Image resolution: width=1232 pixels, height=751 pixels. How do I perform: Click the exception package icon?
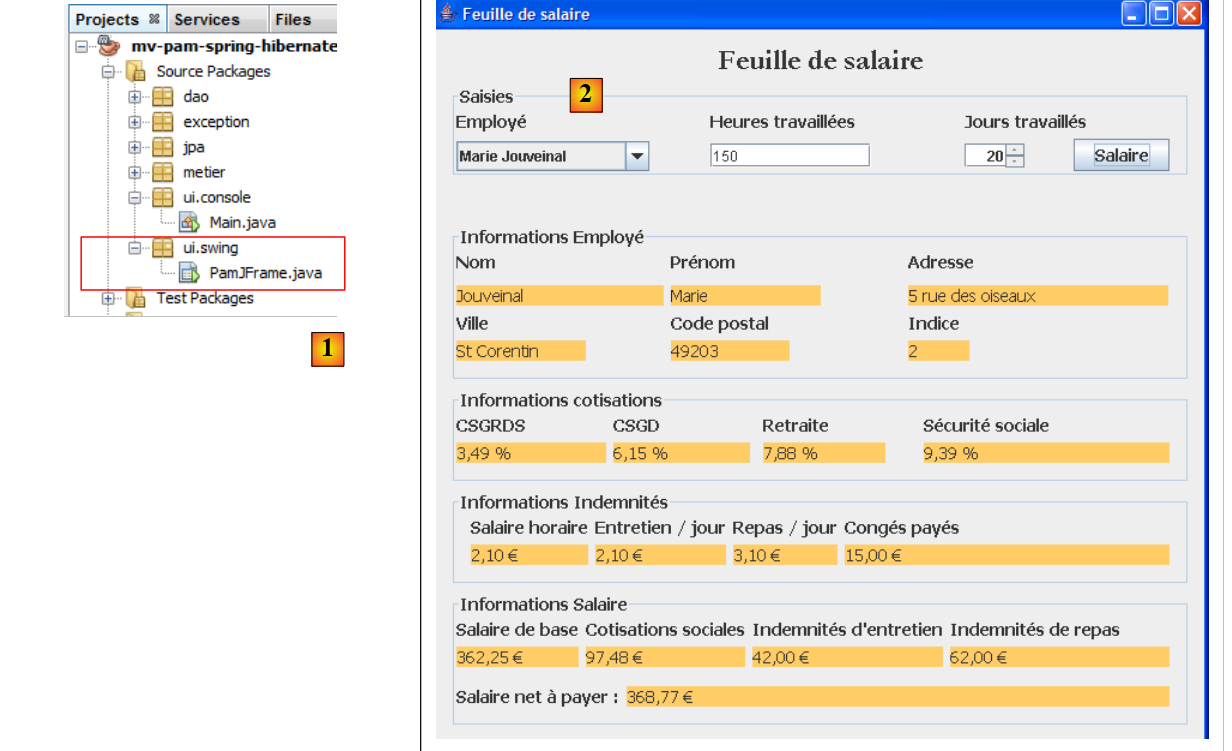[162, 122]
